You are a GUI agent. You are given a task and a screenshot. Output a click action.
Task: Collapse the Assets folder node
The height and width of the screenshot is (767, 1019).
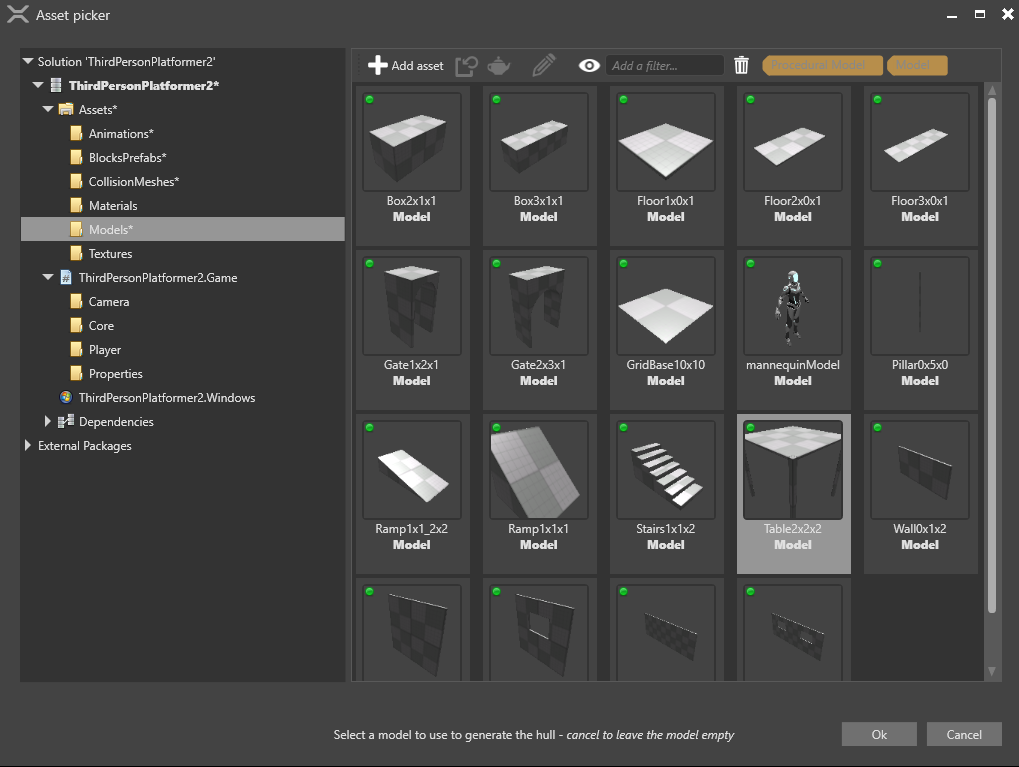pos(48,110)
